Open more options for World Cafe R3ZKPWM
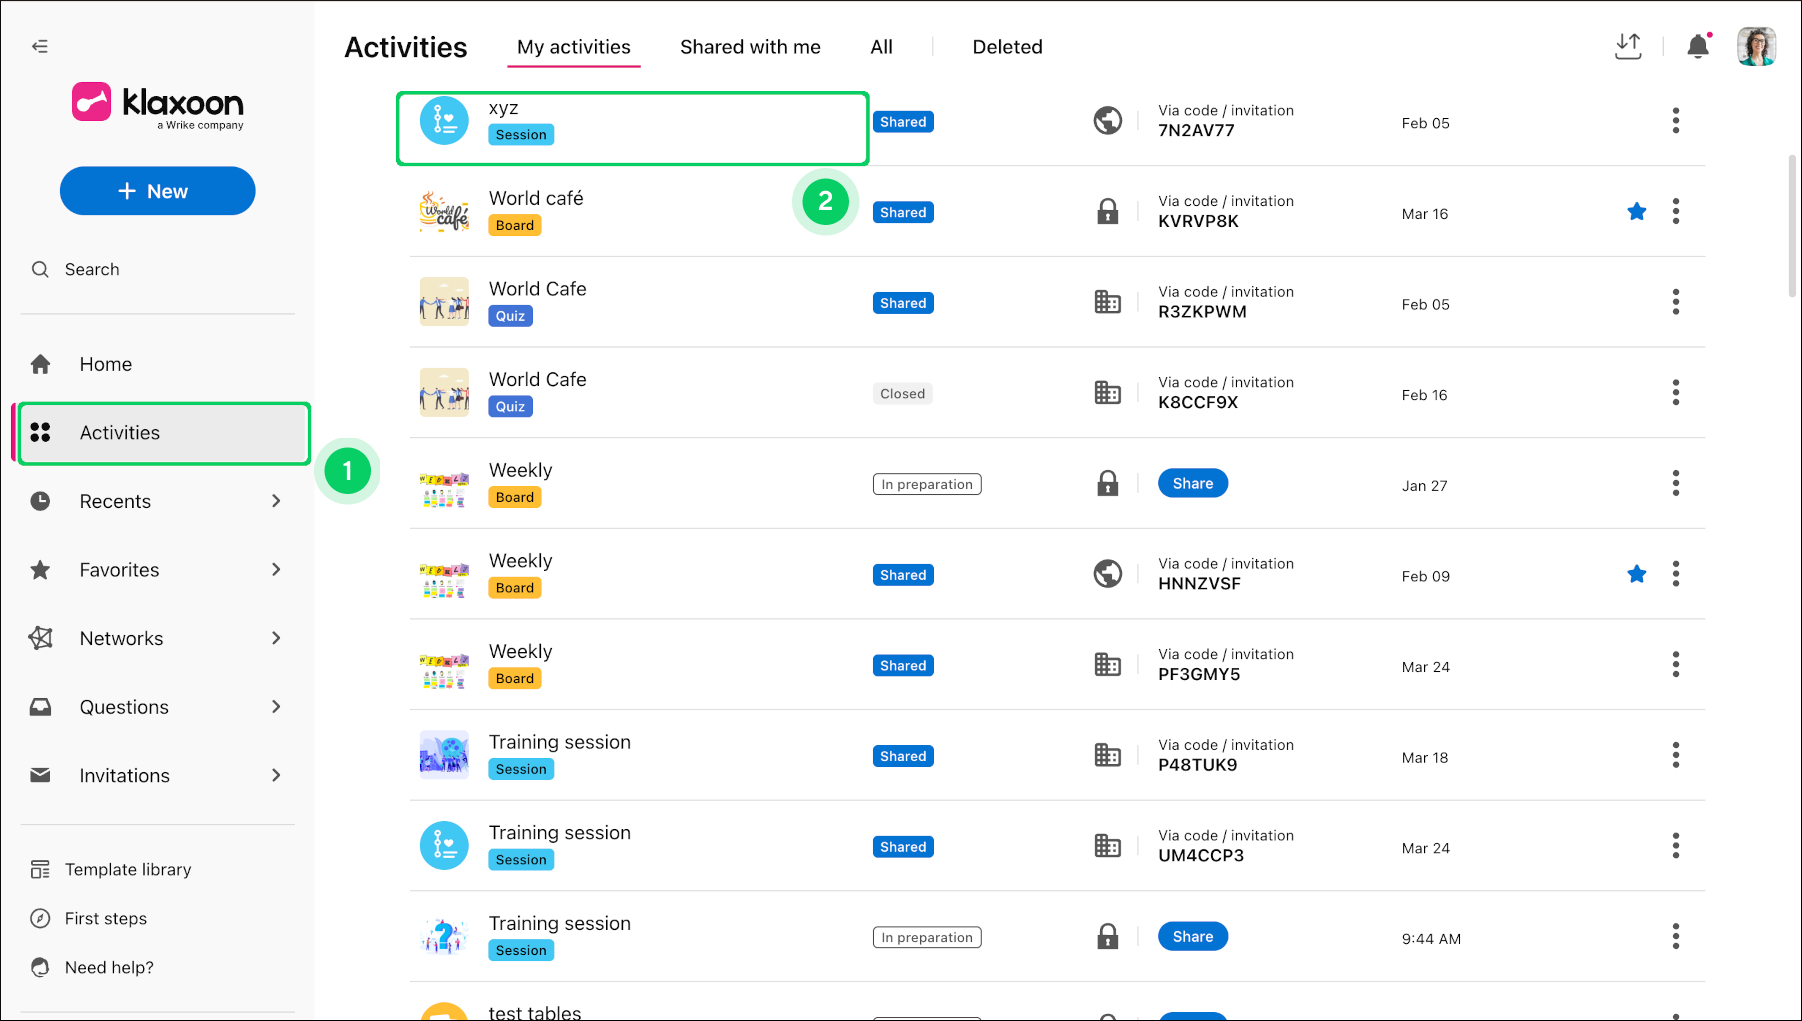Screen dimensions: 1802x1021 point(1676,302)
